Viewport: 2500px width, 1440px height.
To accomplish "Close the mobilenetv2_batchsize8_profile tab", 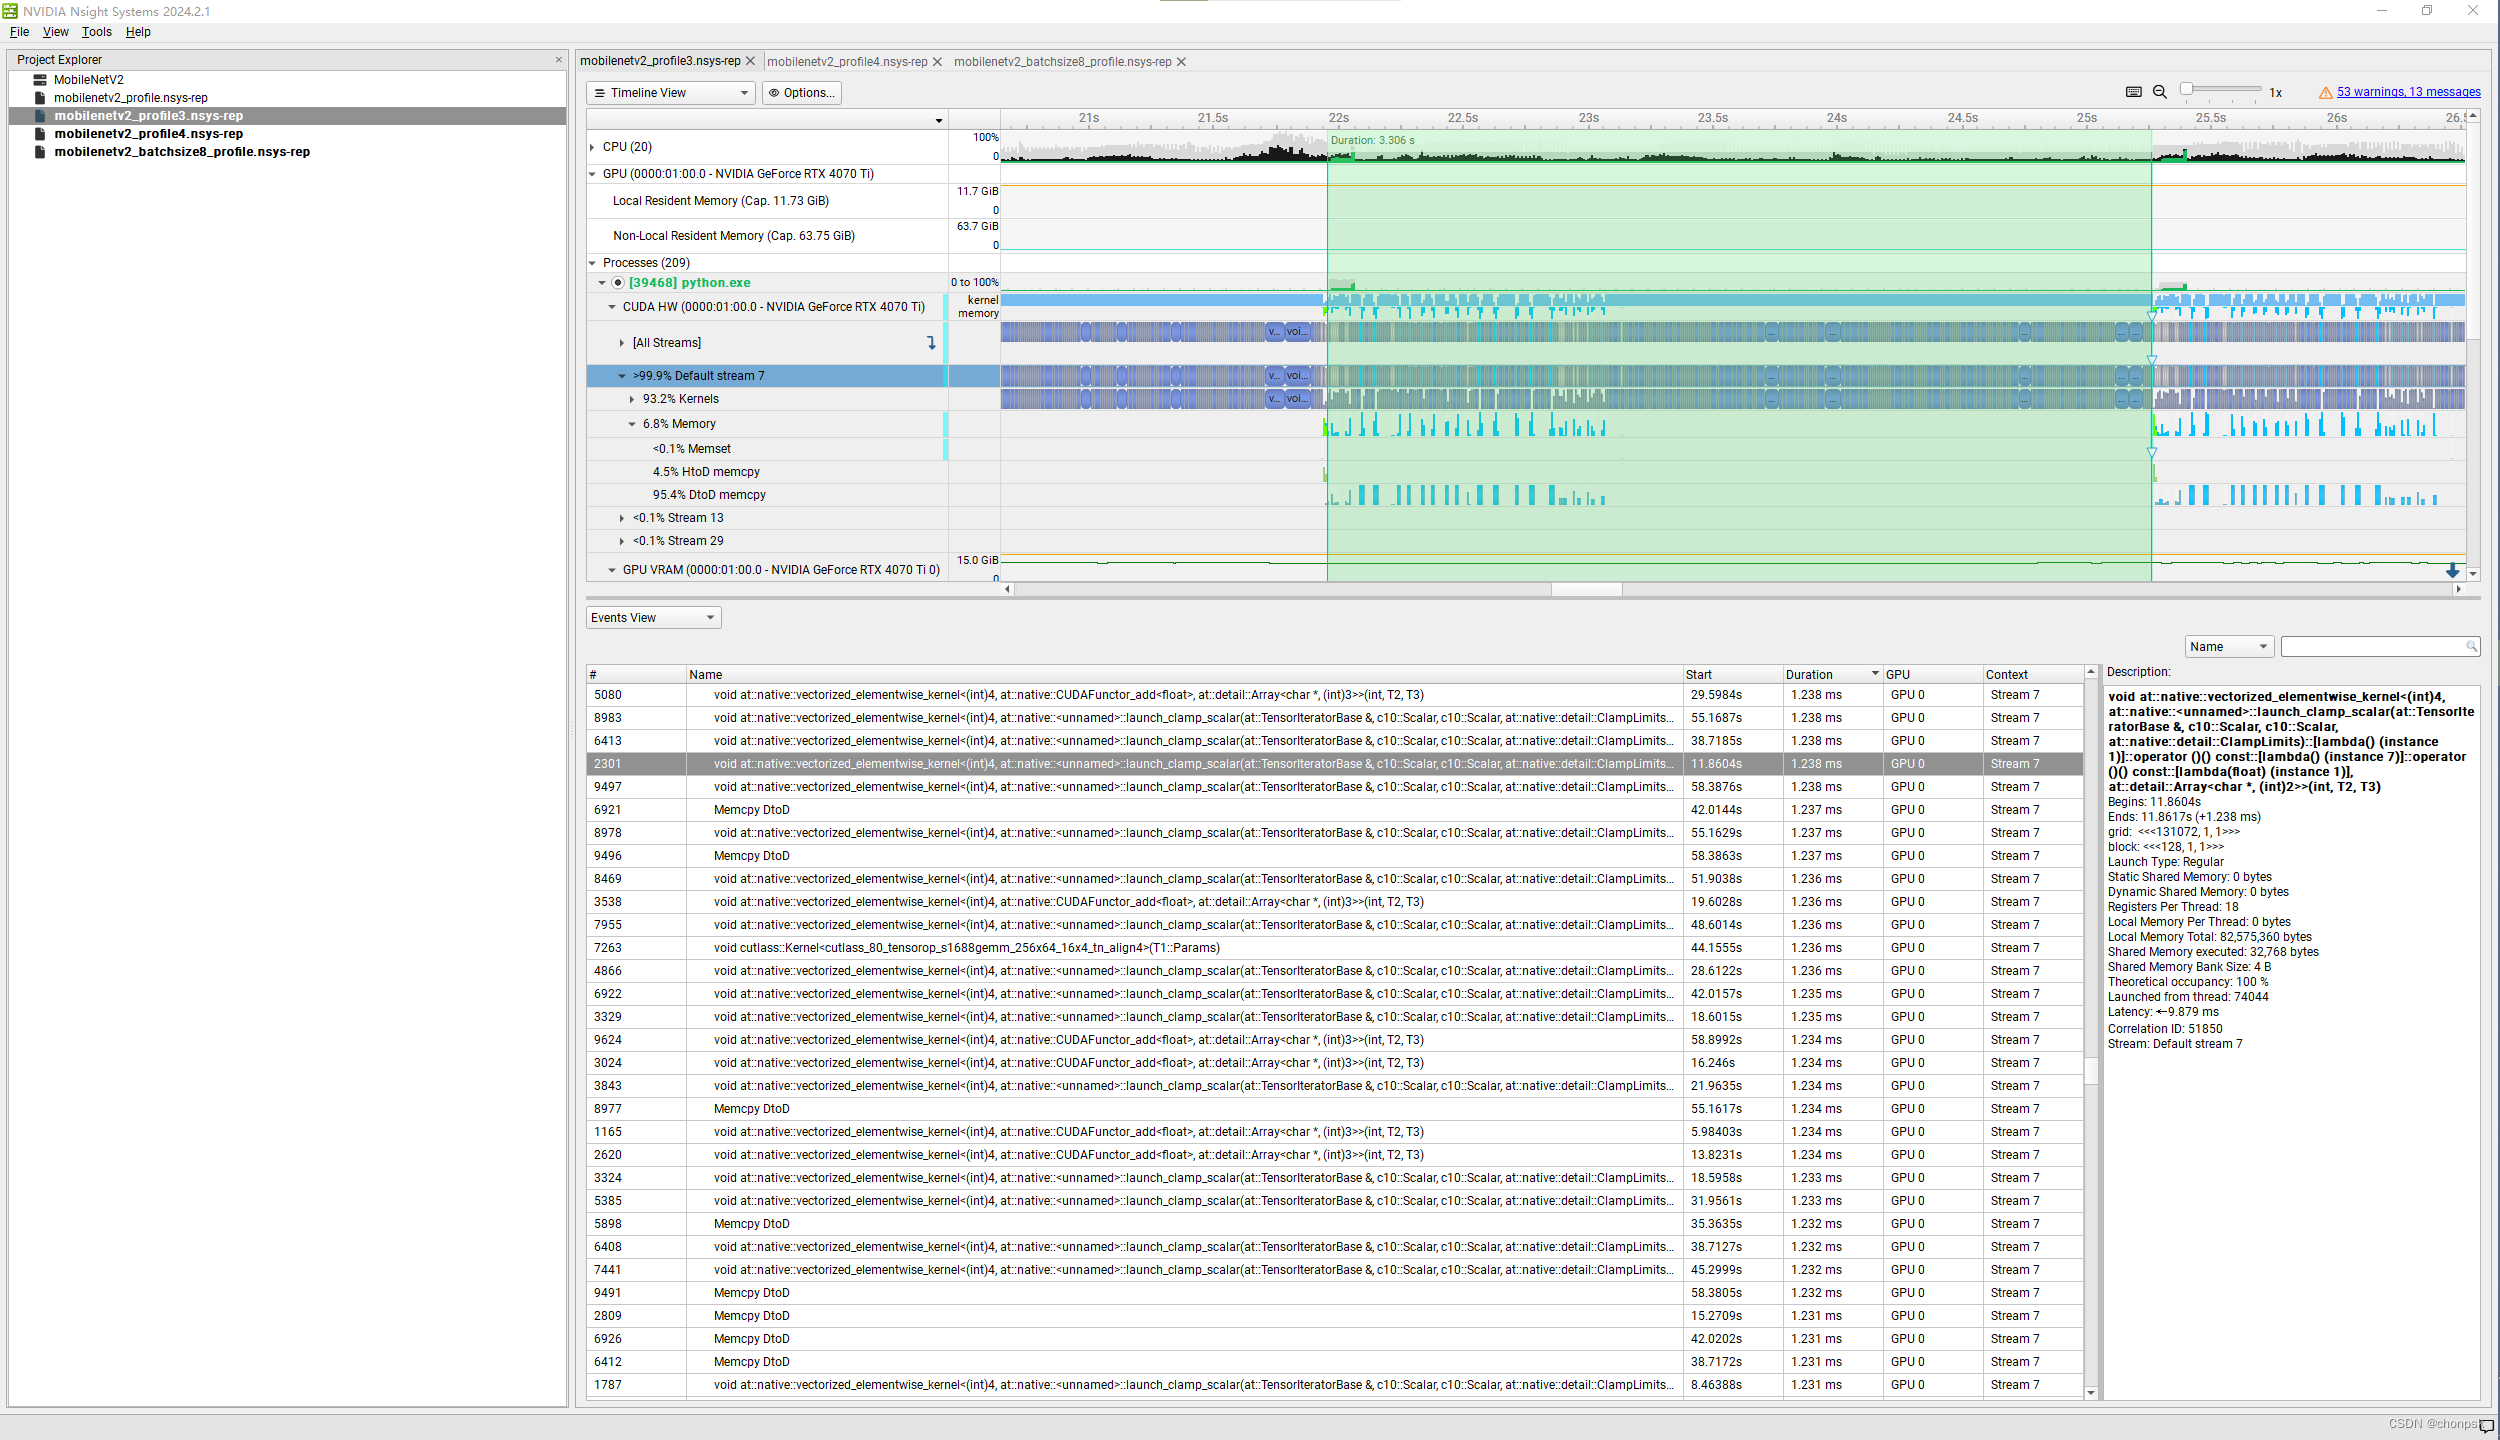I will coord(1181,62).
